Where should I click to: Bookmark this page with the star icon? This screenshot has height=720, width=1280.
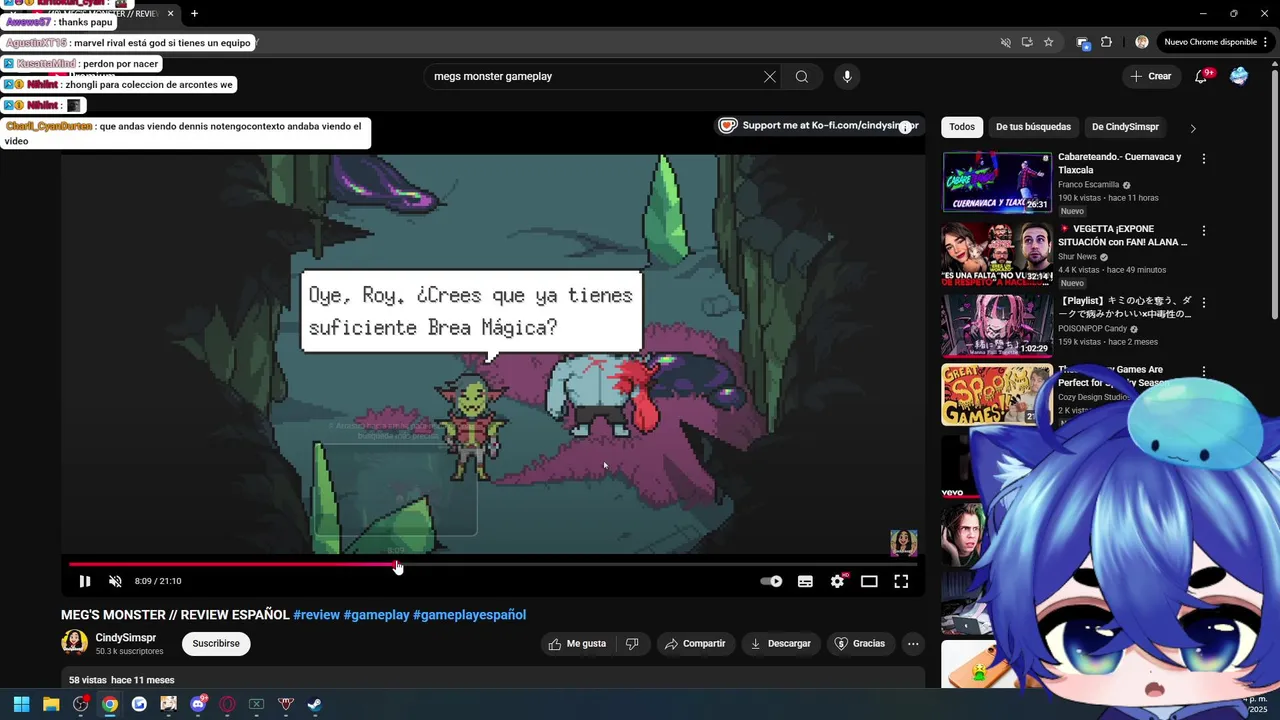[1048, 42]
